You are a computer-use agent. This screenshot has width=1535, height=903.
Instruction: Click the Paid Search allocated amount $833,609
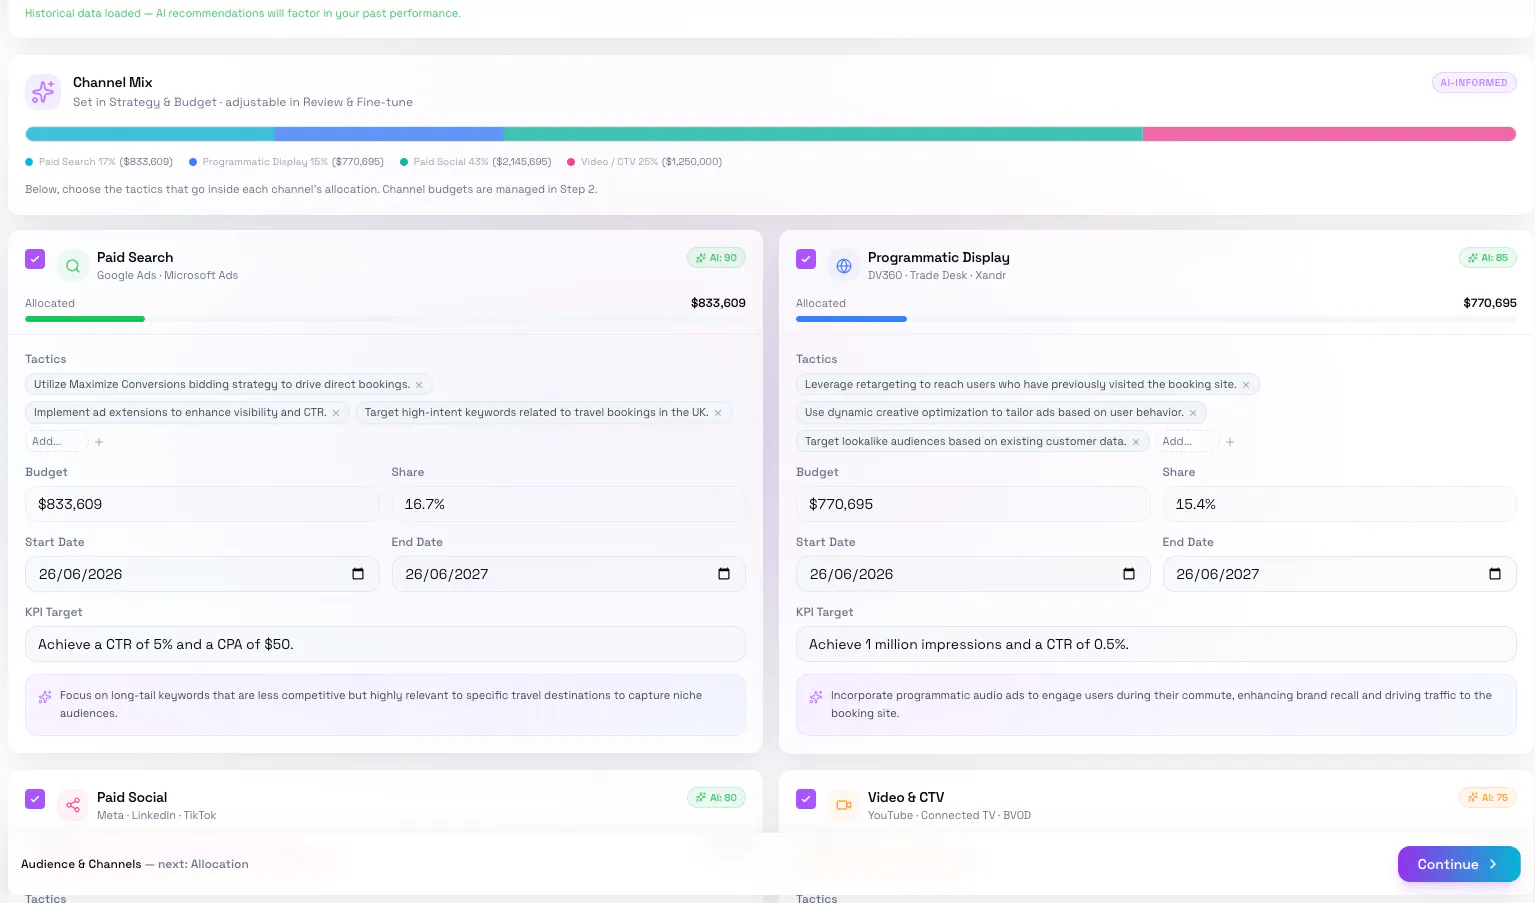pyautogui.click(x=718, y=303)
